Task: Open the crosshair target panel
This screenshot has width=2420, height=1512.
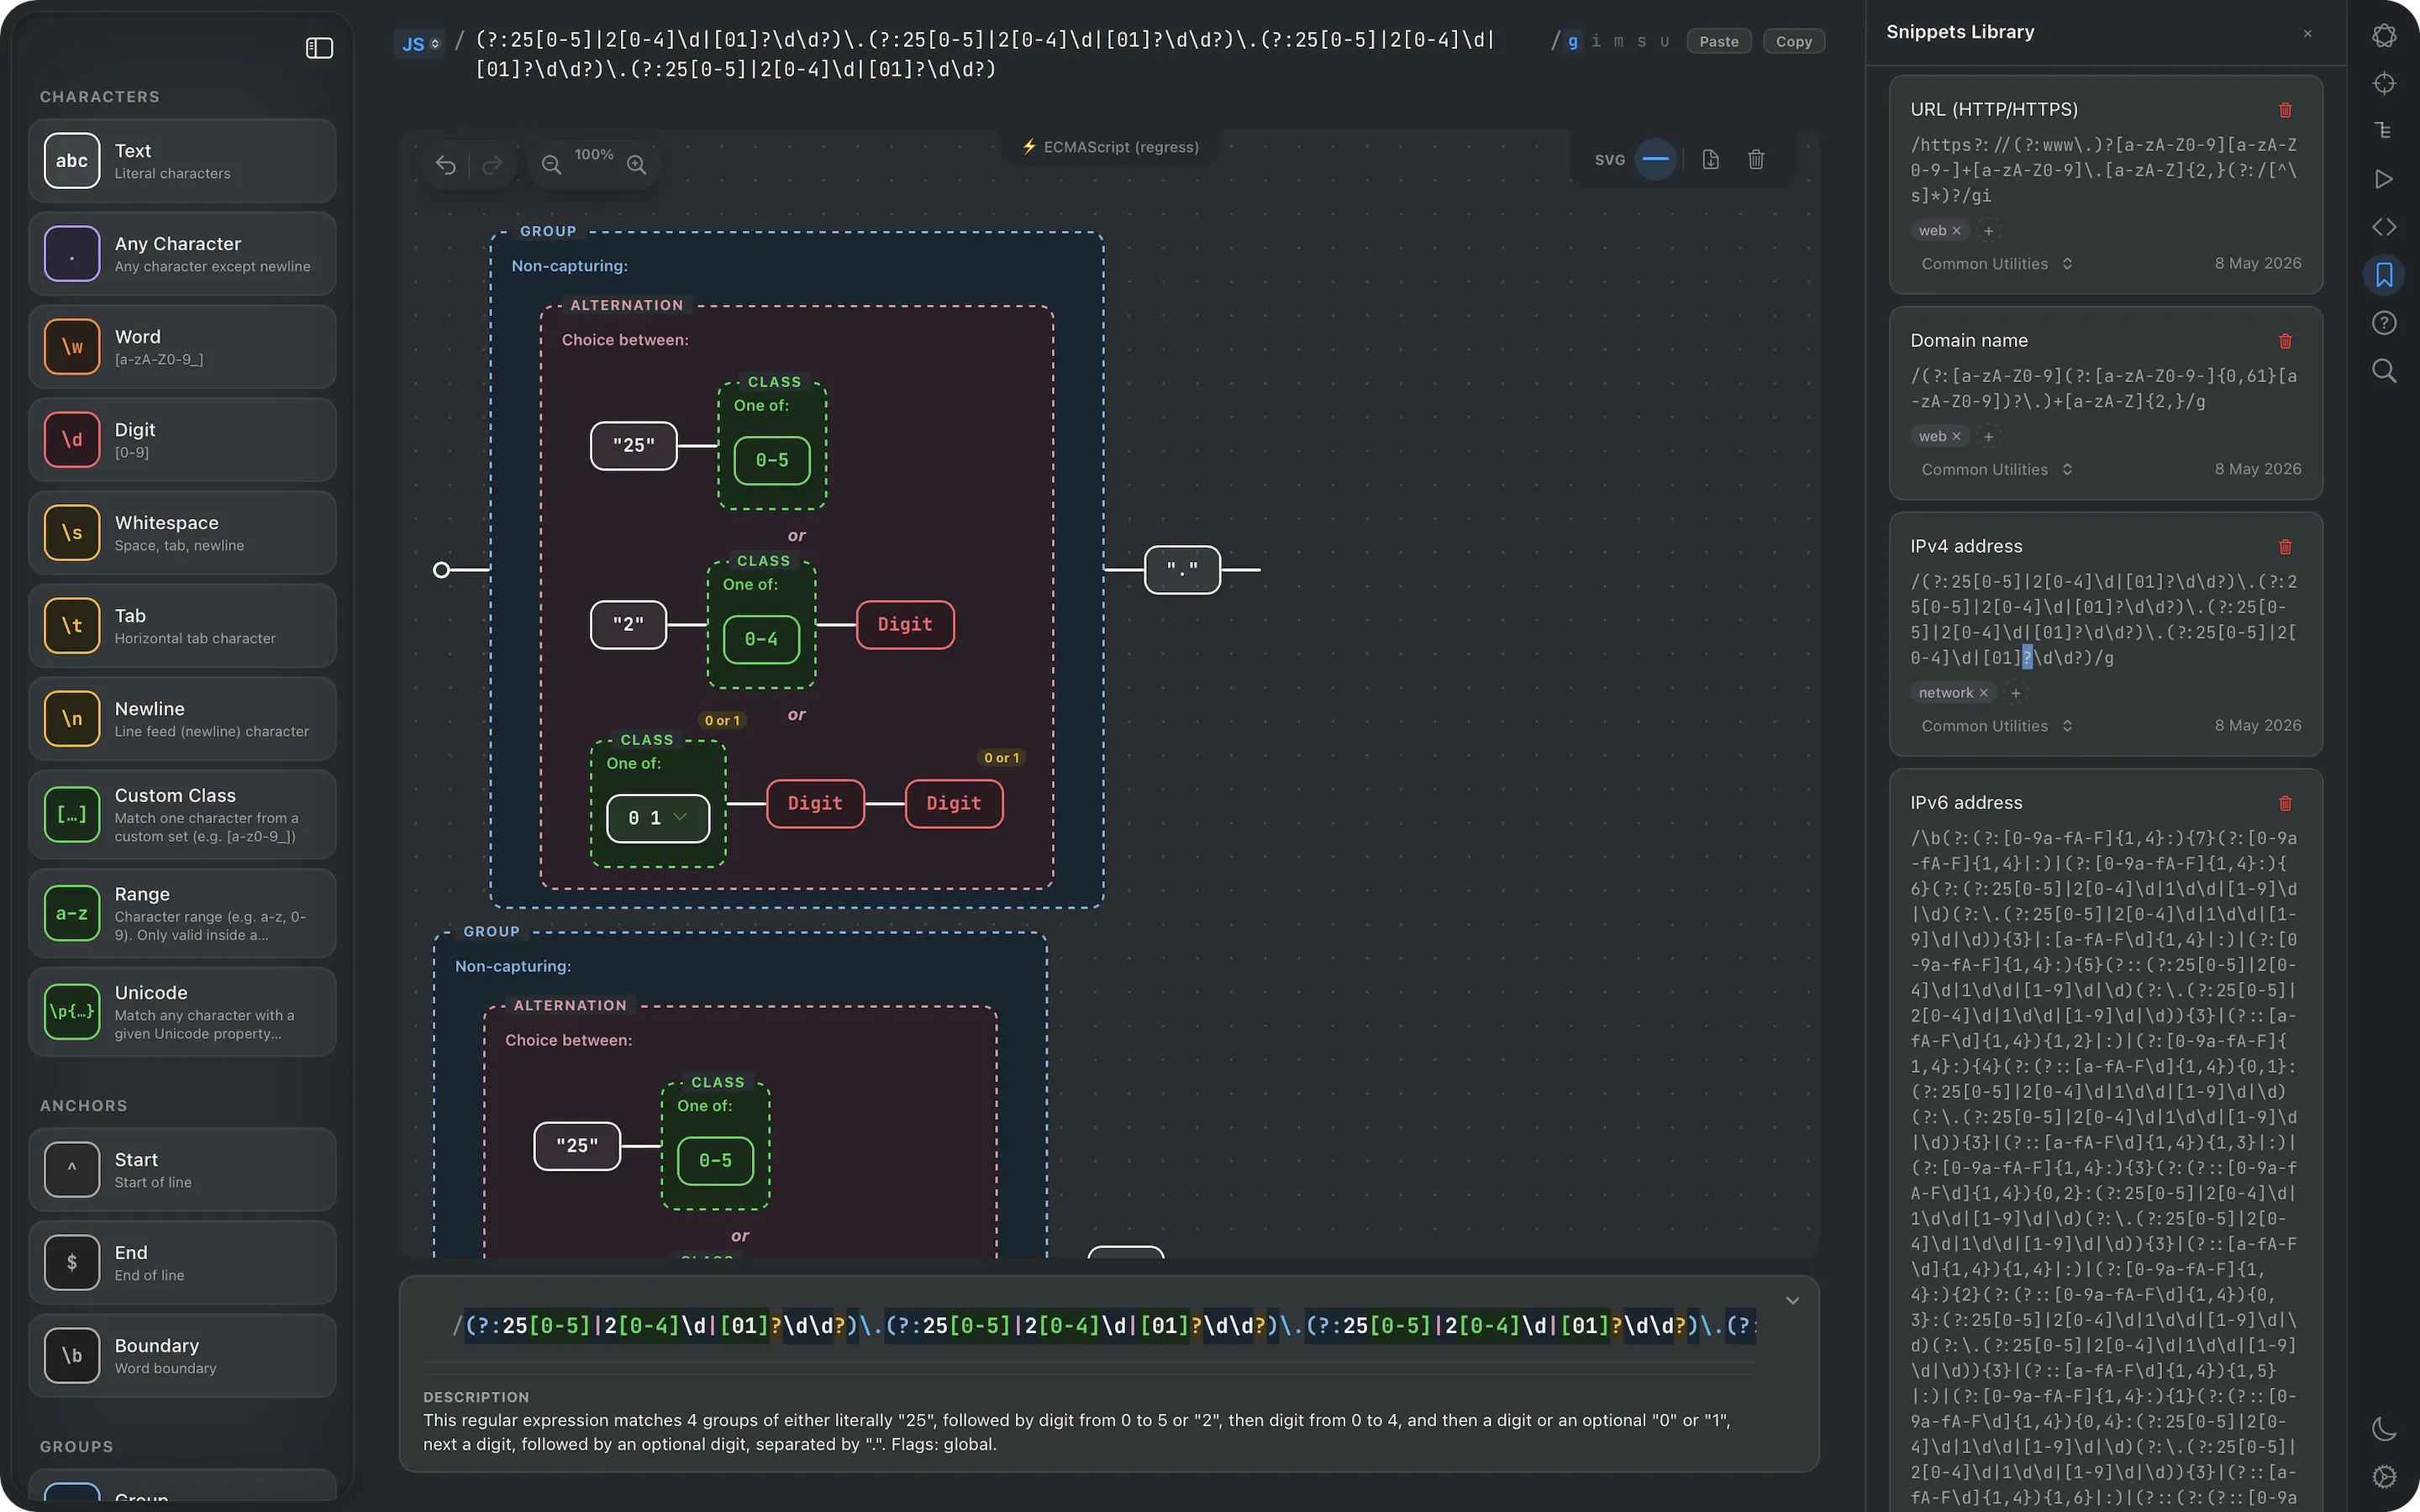Action: click(x=2384, y=83)
